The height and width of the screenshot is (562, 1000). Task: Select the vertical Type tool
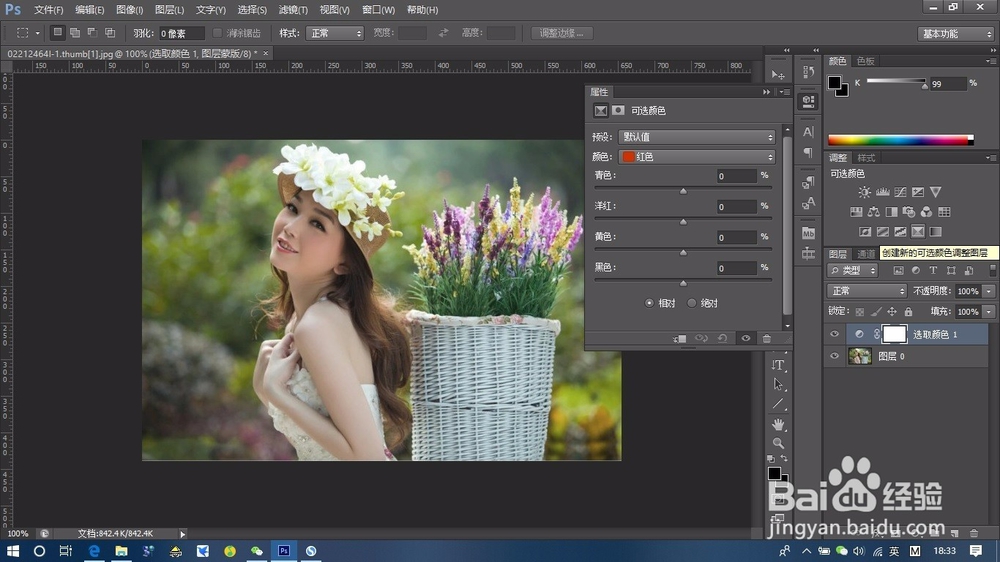[x=779, y=365]
